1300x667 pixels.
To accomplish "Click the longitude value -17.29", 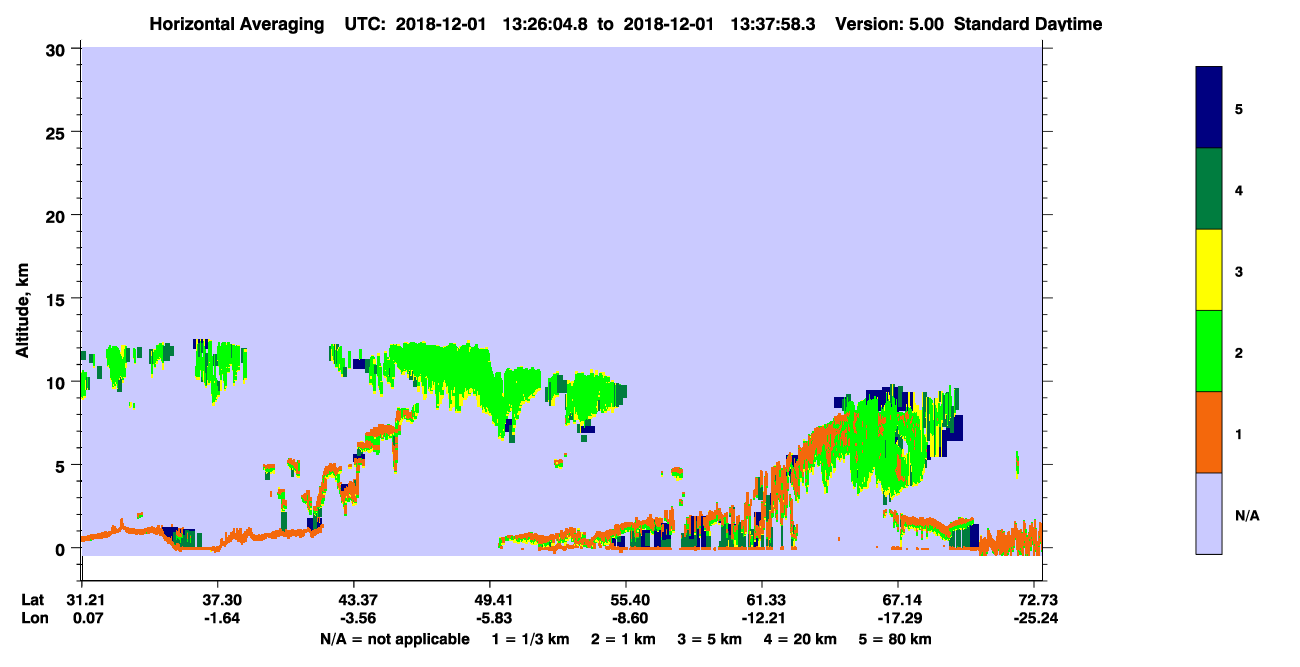I will point(898,618).
